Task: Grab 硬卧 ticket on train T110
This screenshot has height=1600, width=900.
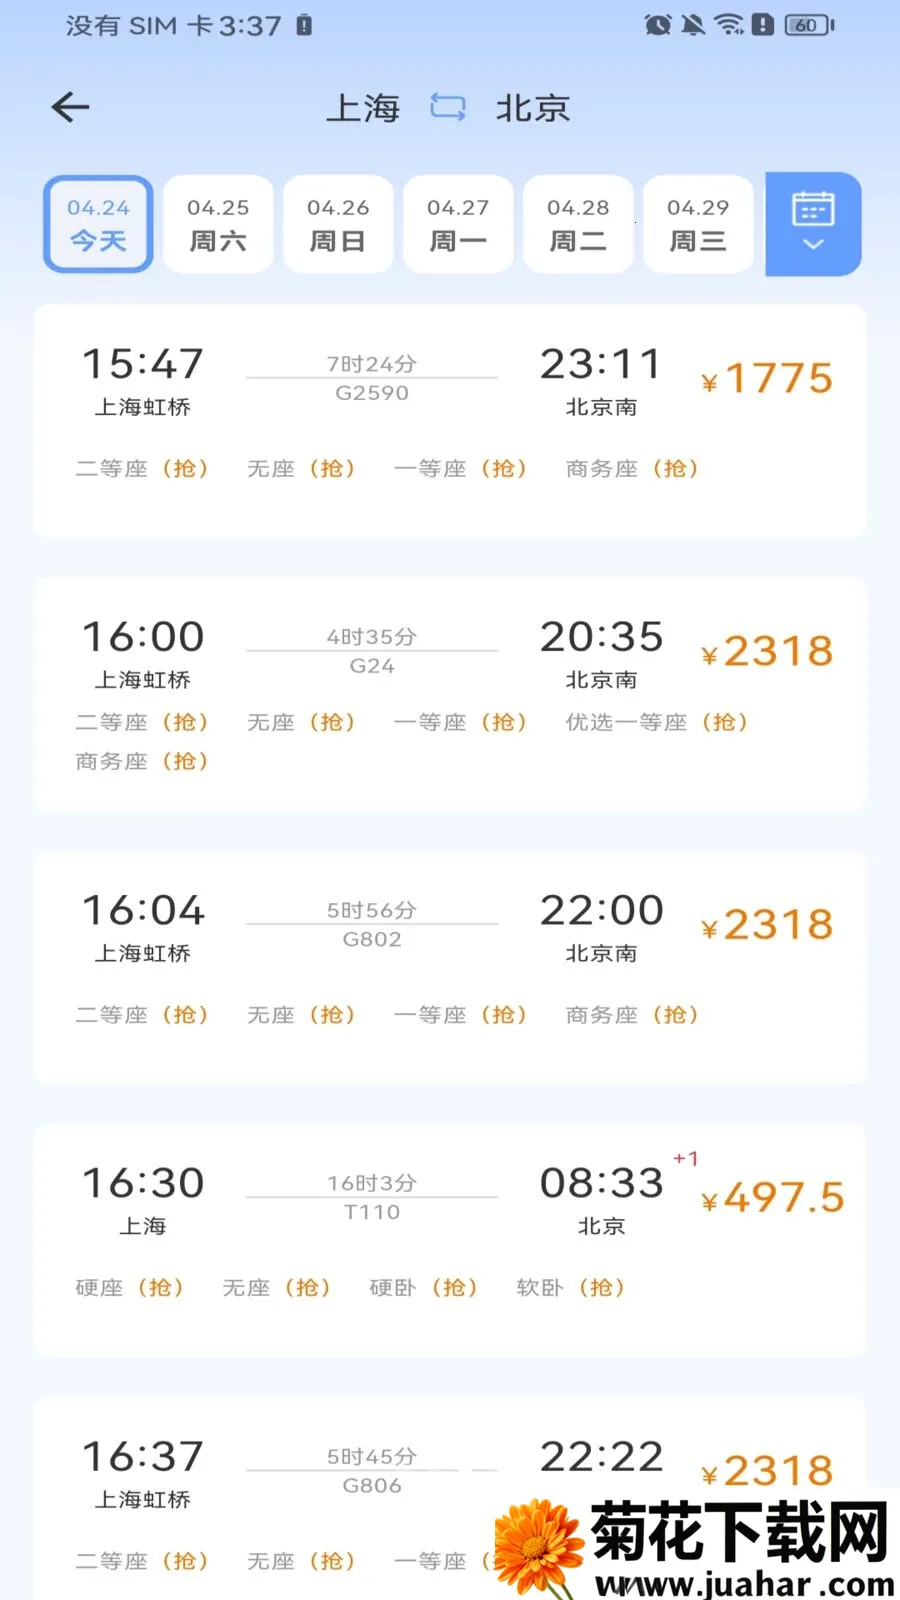Action: [x=423, y=1288]
